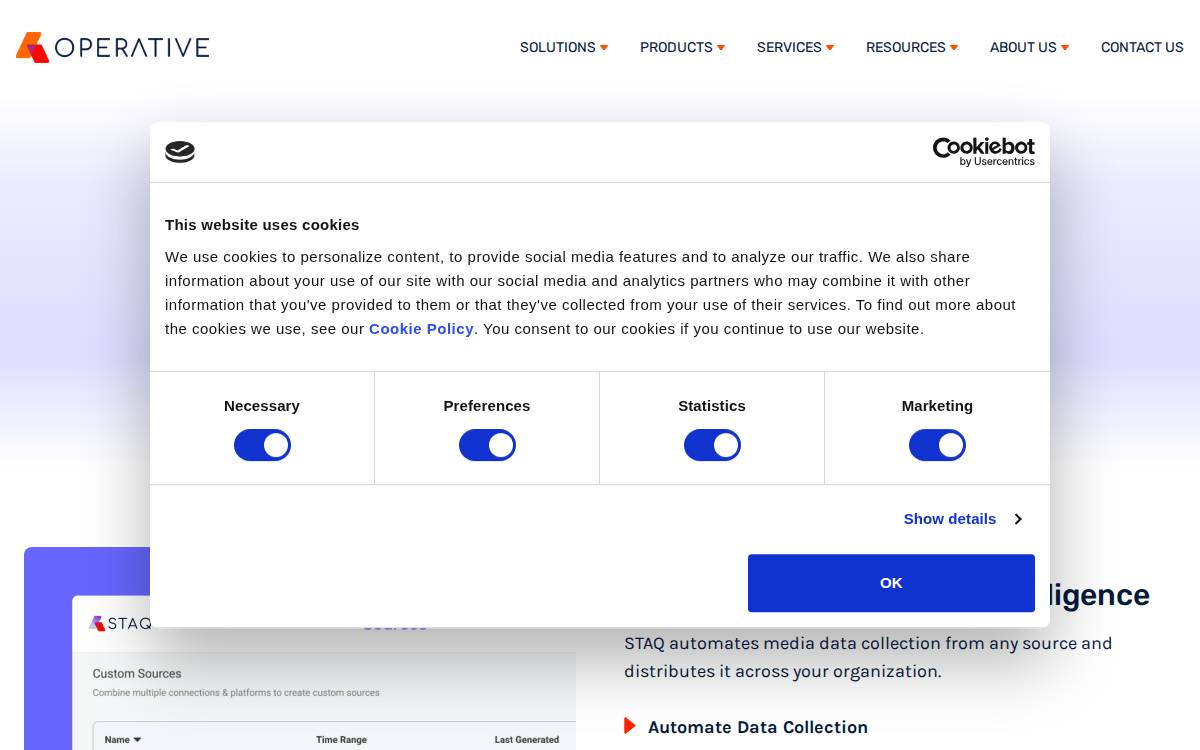Click the Automate Data Collection heading
The width and height of the screenshot is (1200, 750).
(758, 727)
